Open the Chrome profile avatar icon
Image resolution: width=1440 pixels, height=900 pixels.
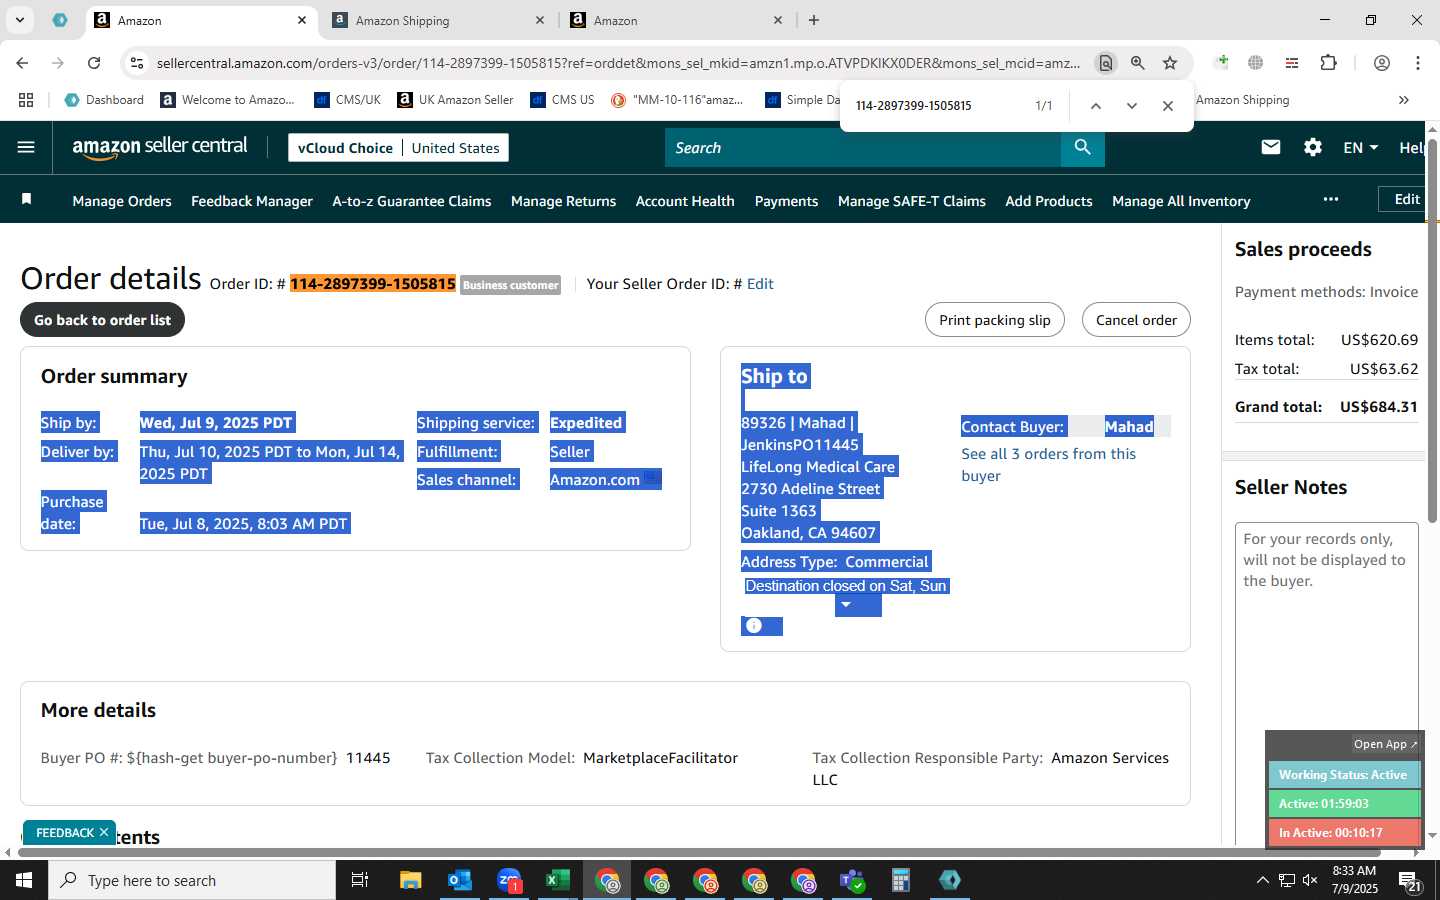point(1382,63)
